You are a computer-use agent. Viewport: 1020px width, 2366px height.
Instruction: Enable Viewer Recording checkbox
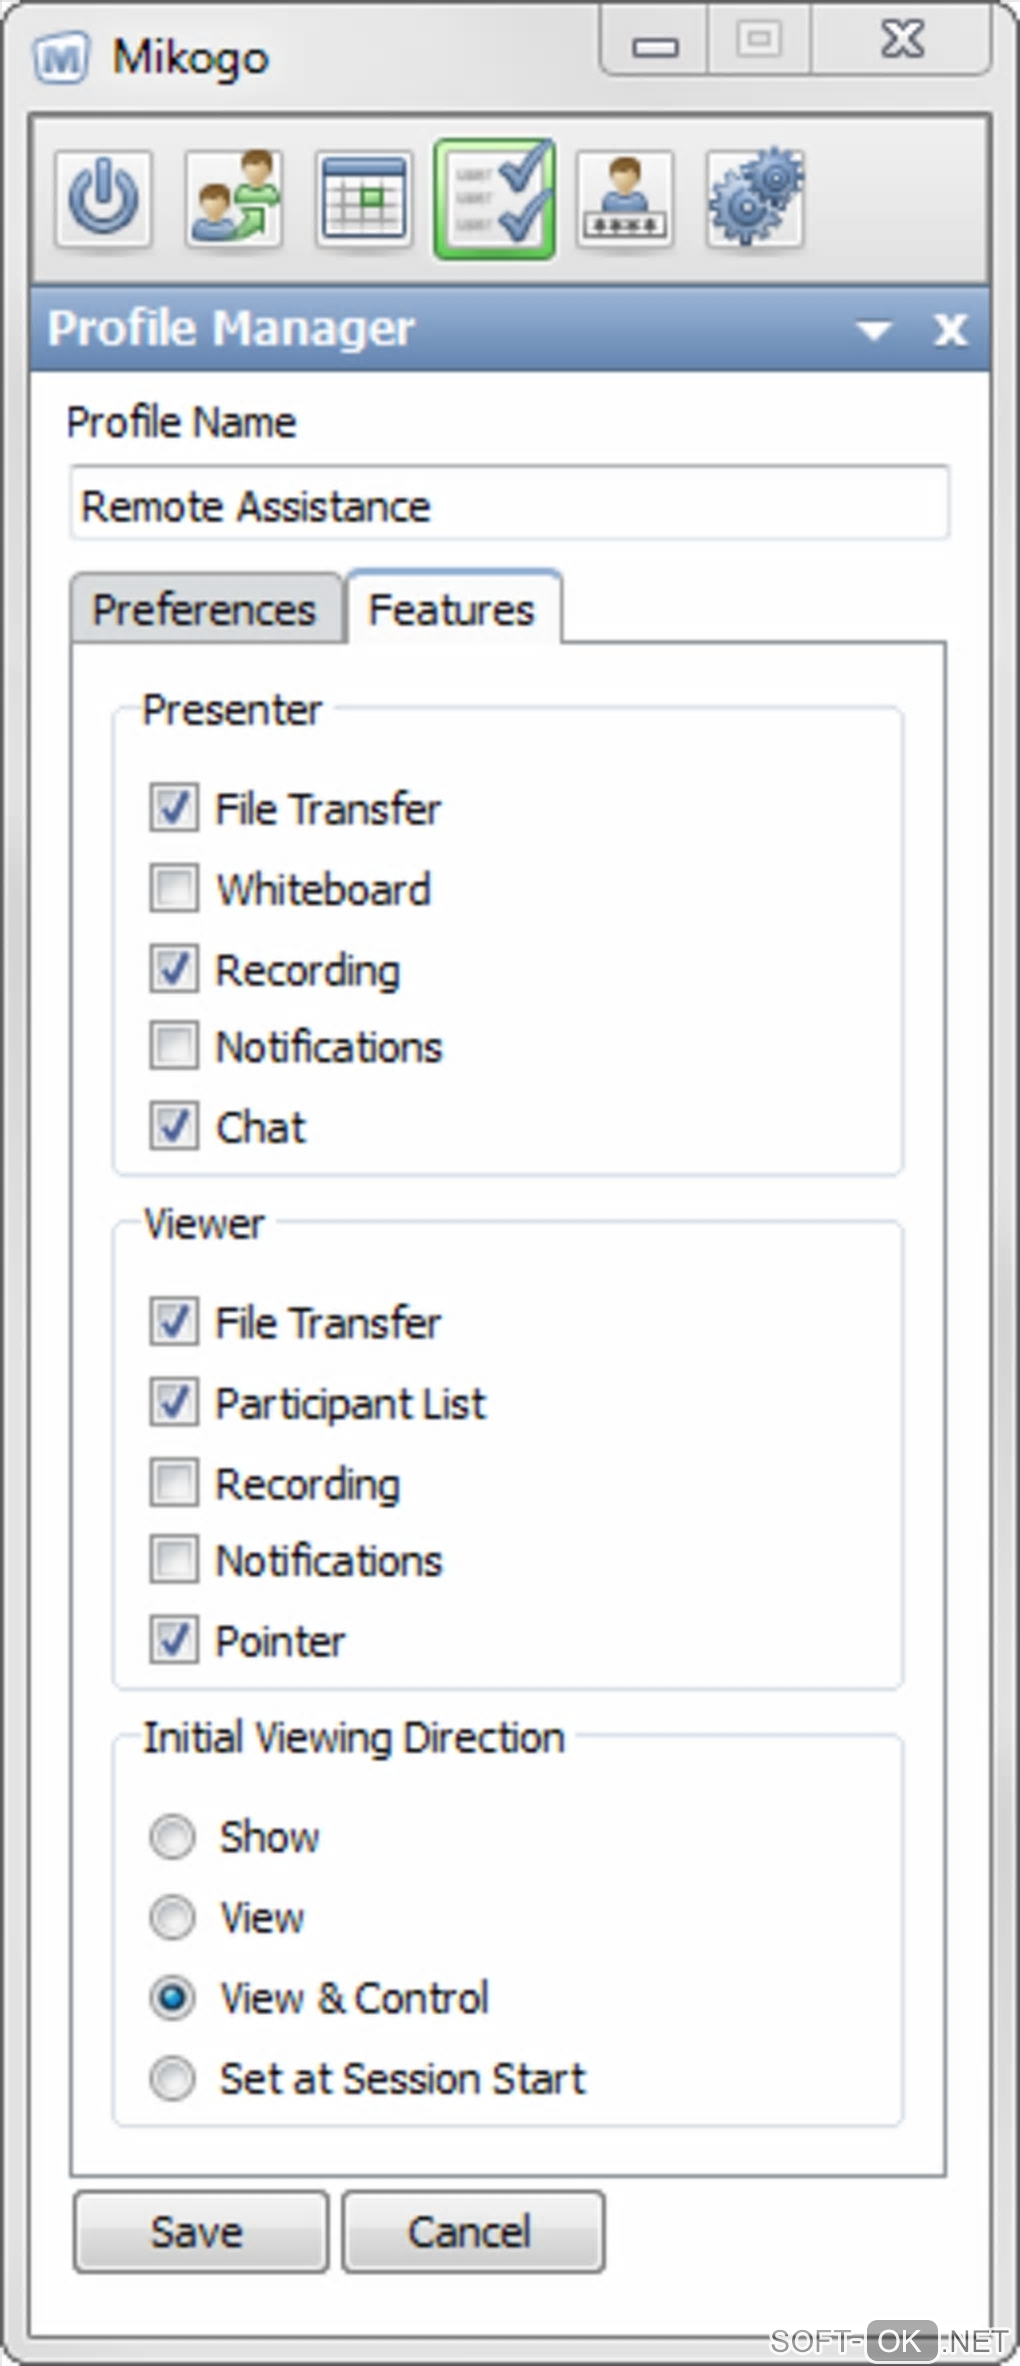174,1482
